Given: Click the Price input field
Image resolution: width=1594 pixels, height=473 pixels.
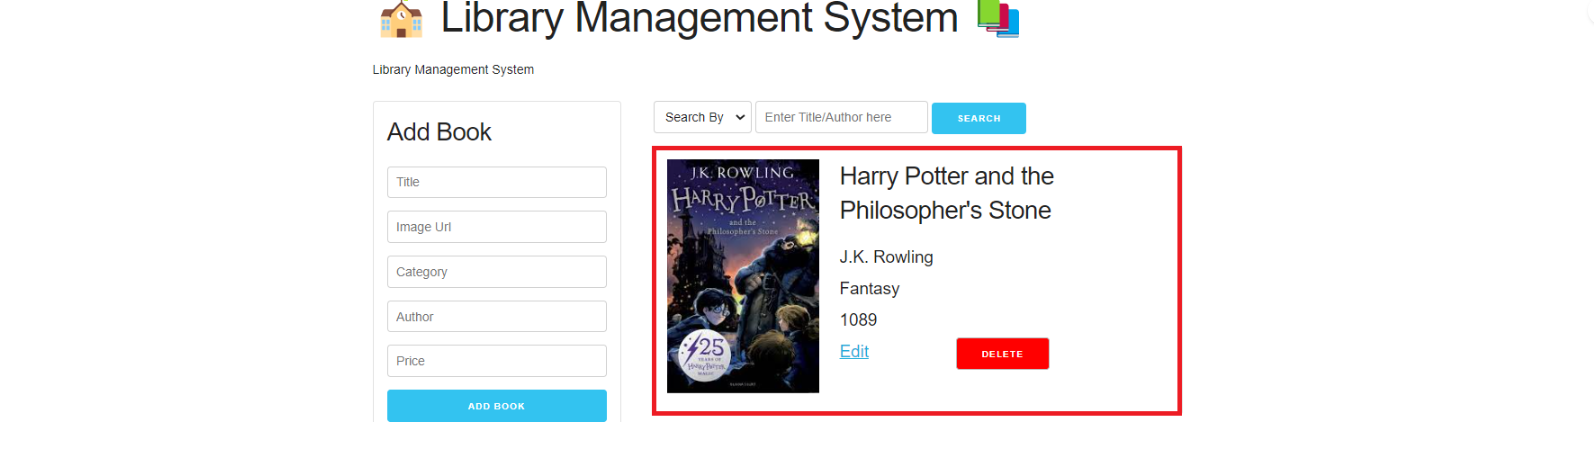Looking at the screenshot, I should pos(496,361).
